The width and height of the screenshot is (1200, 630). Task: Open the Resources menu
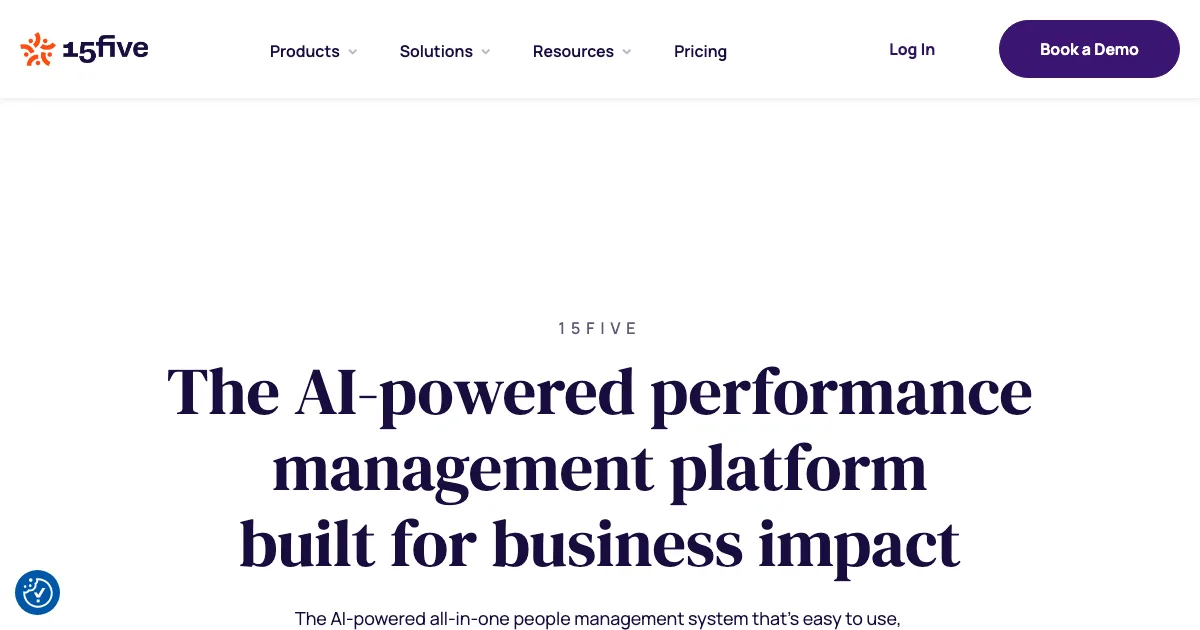pos(573,51)
